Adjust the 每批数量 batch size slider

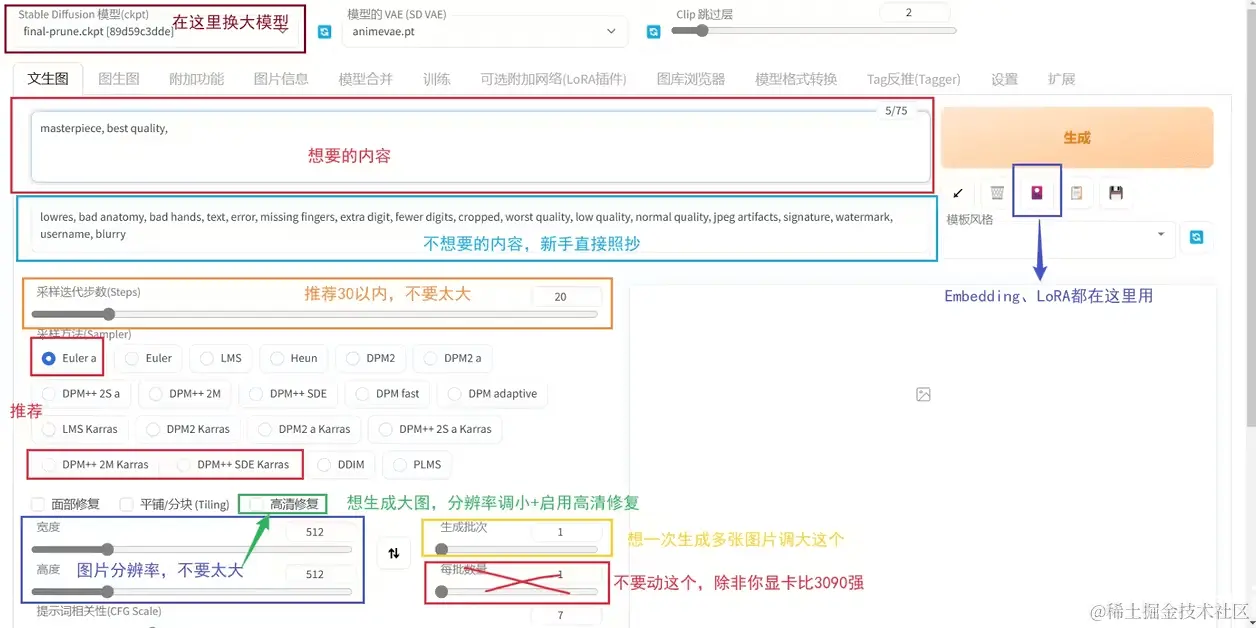point(516,591)
